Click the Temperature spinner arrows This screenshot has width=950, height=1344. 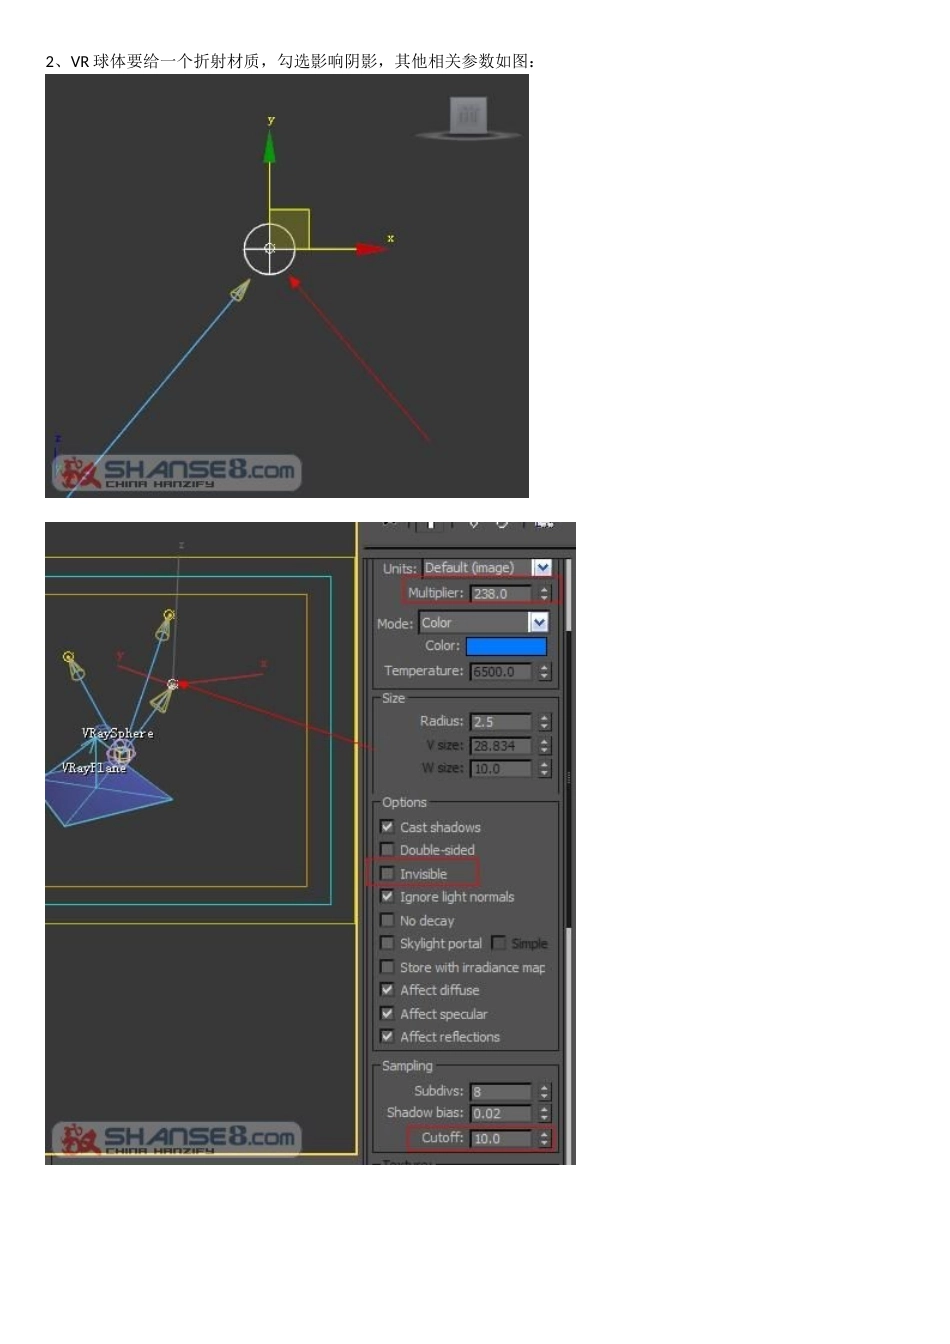(544, 671)
